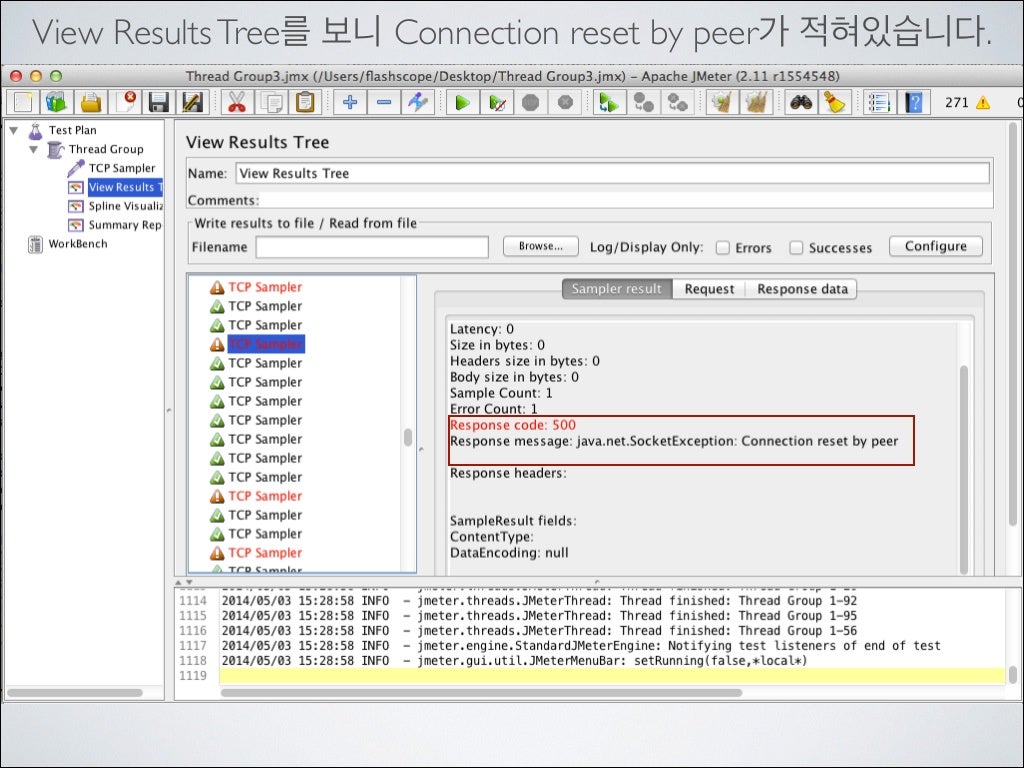Viewport: 1024px width, 768px height.
Task: Clear current results with the broom icon
Action: pyautogui.click(x=722, y=103)
